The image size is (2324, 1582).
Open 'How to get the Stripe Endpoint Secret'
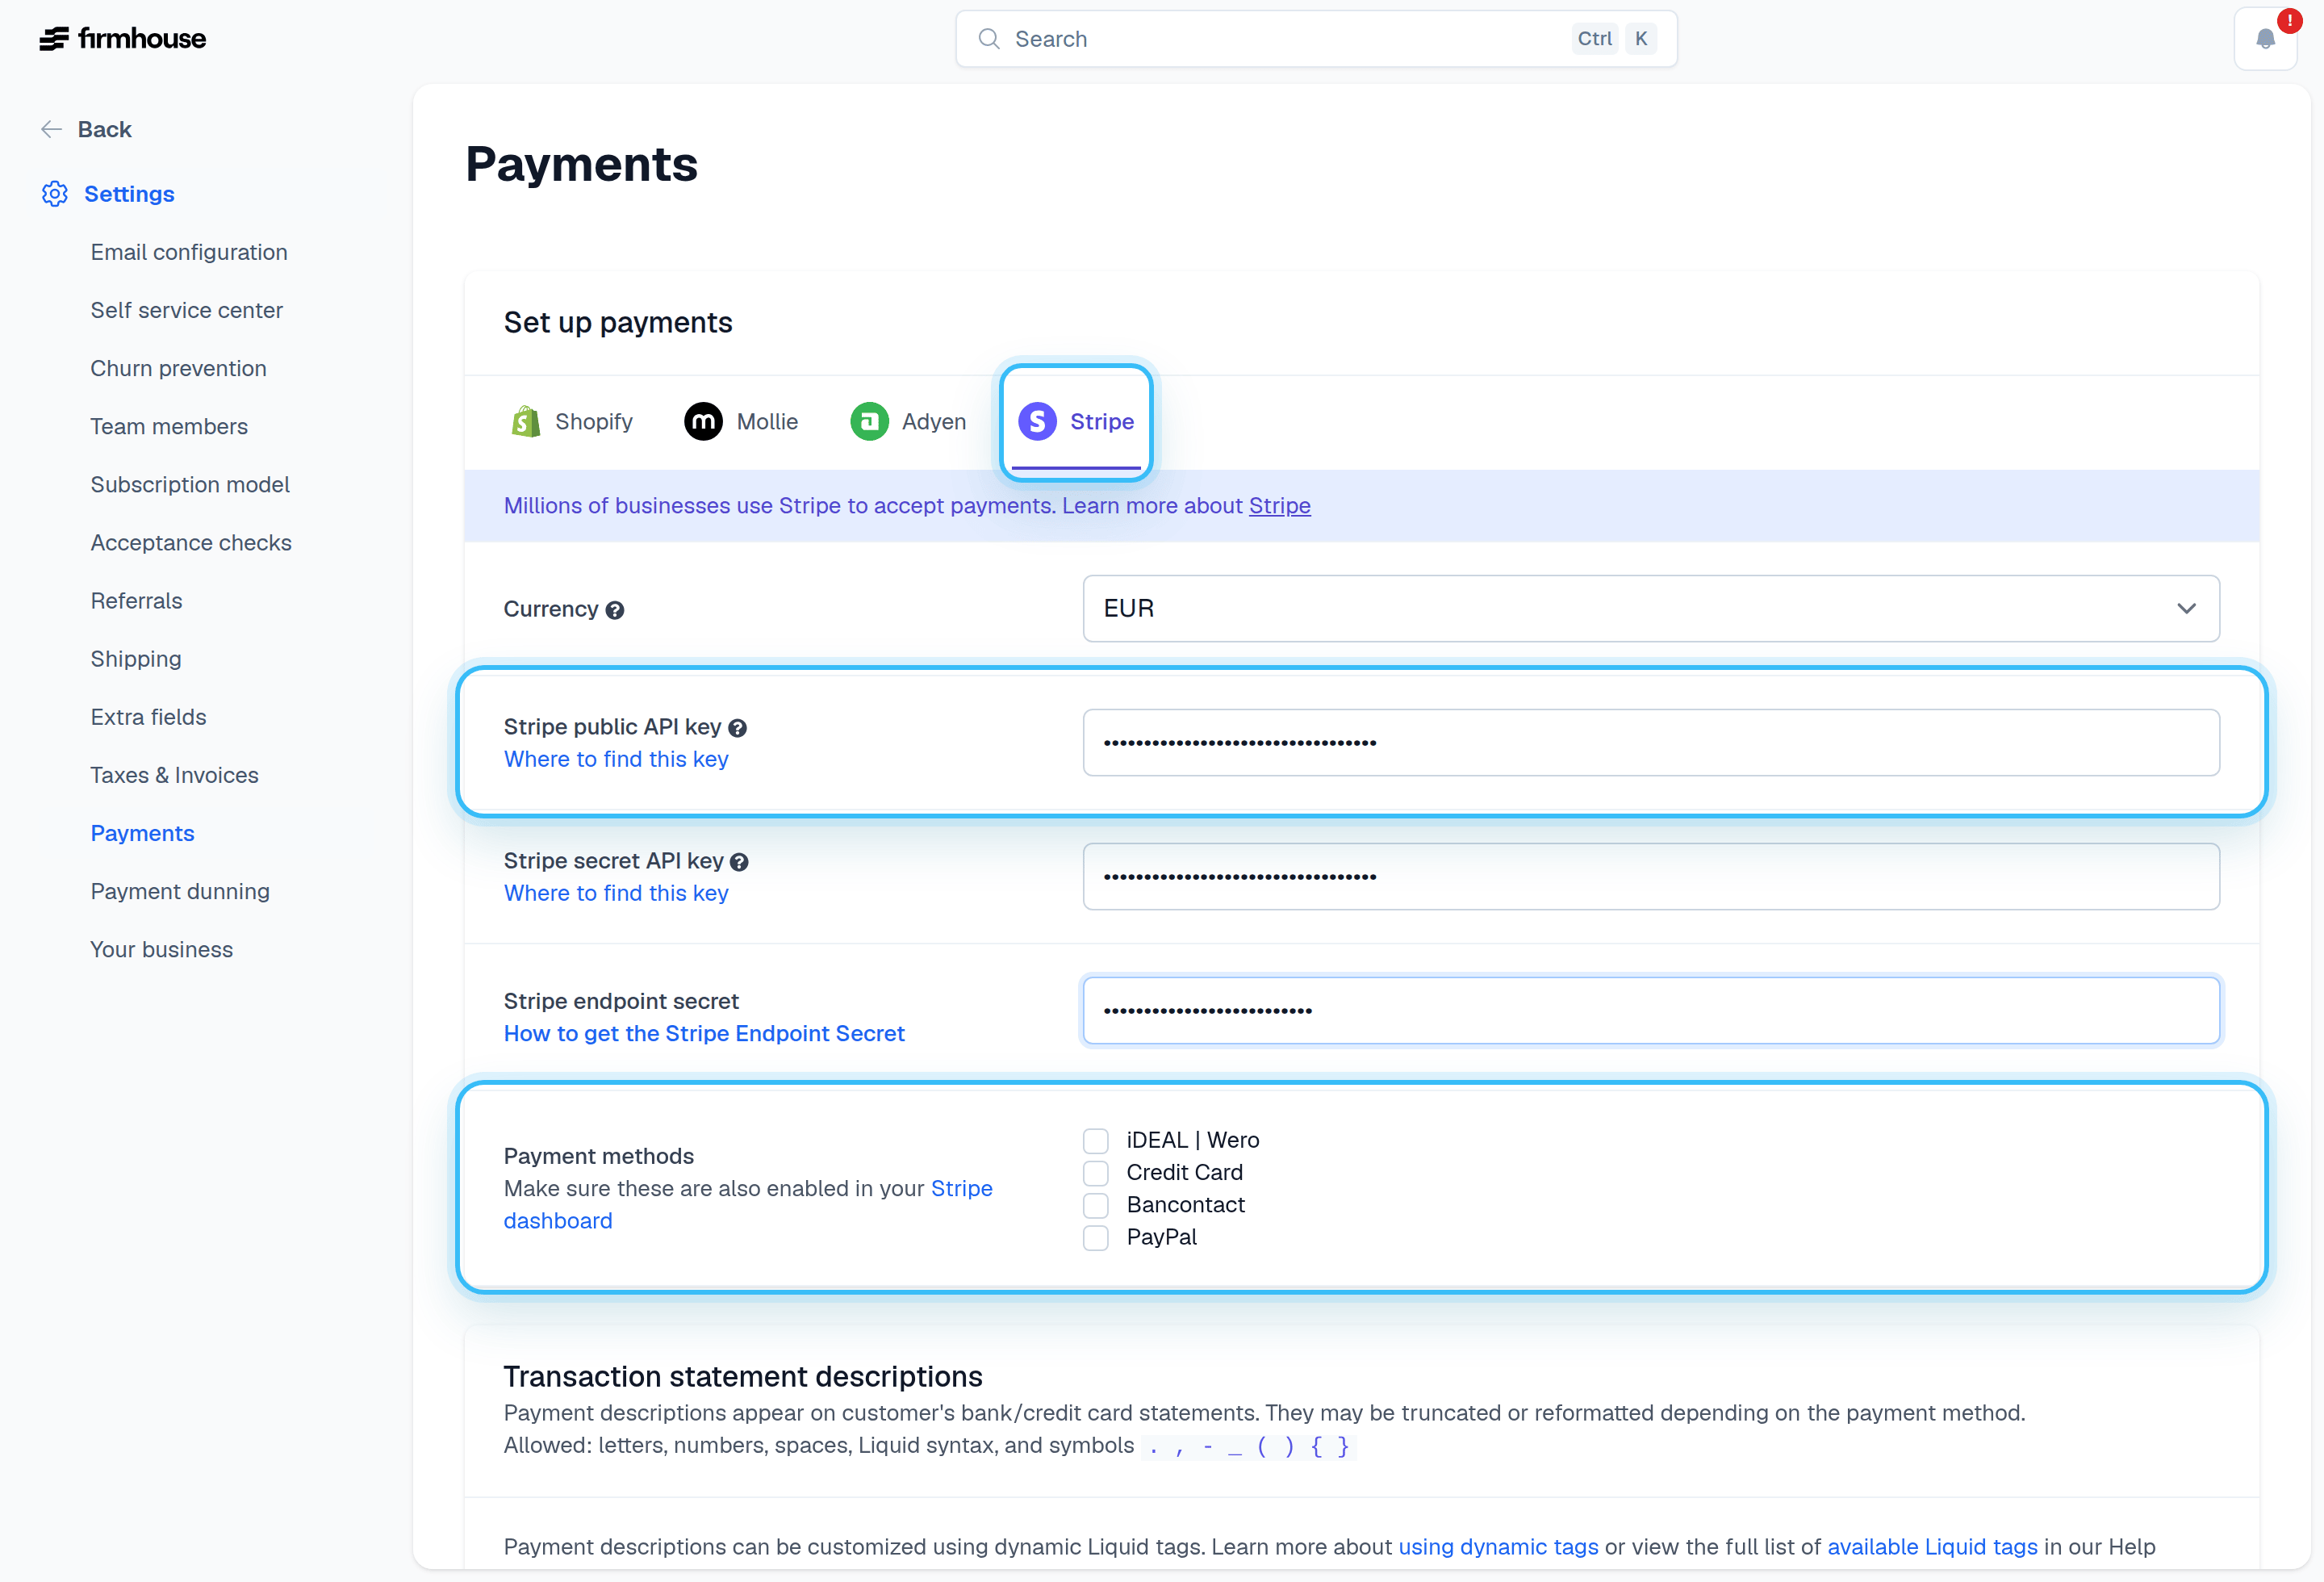(704, 1033)
